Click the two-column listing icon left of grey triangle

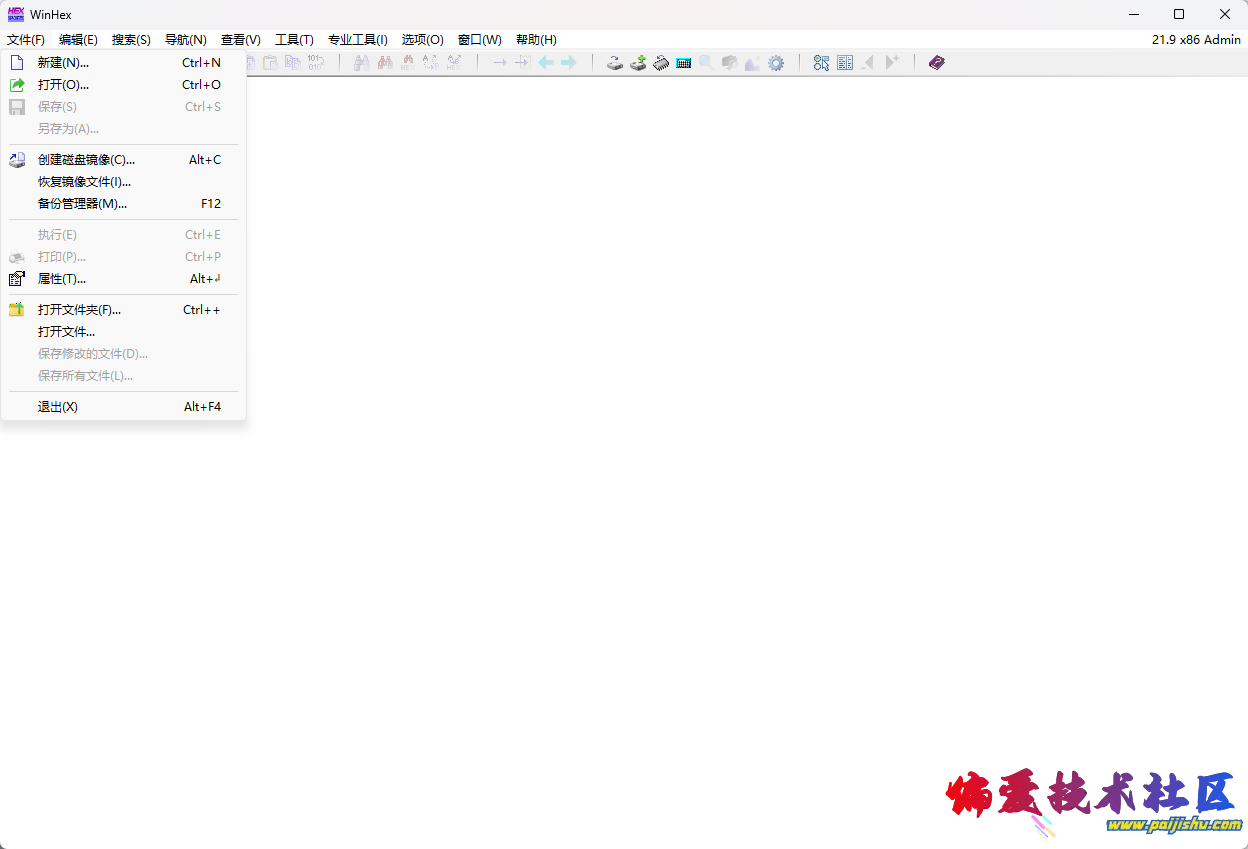pyautogui.click(x=845, y=62)
